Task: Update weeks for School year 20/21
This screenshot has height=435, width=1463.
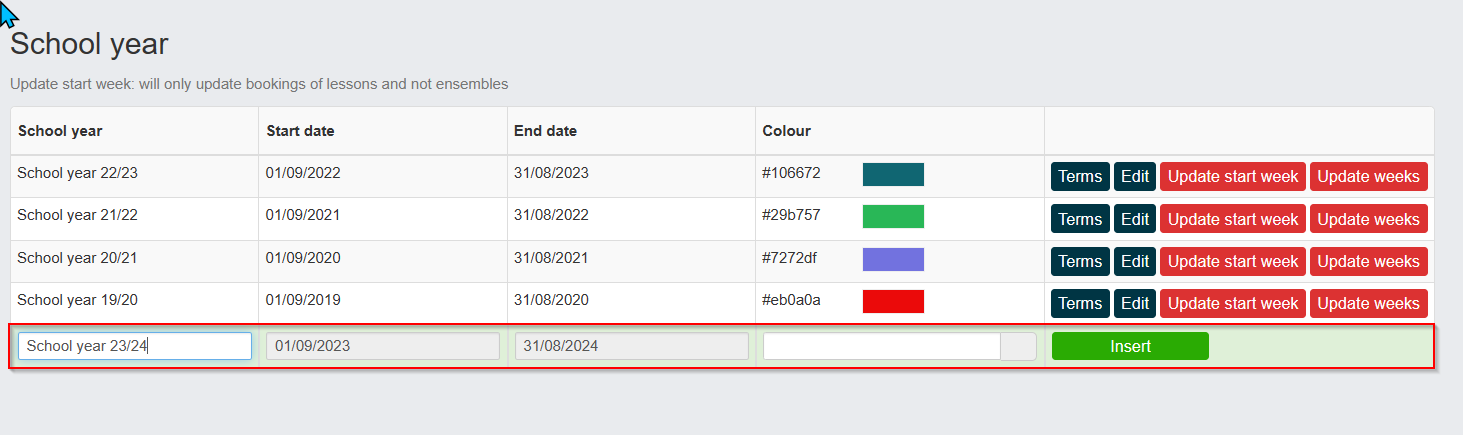Action: tap(1369, 261)
